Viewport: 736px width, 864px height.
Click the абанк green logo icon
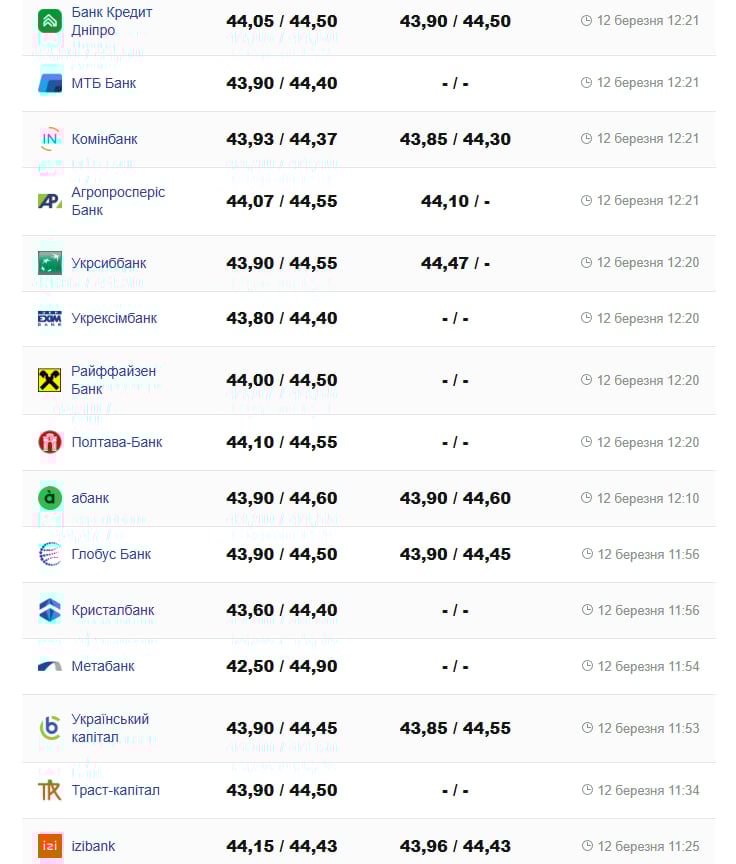tap(50, 498)
